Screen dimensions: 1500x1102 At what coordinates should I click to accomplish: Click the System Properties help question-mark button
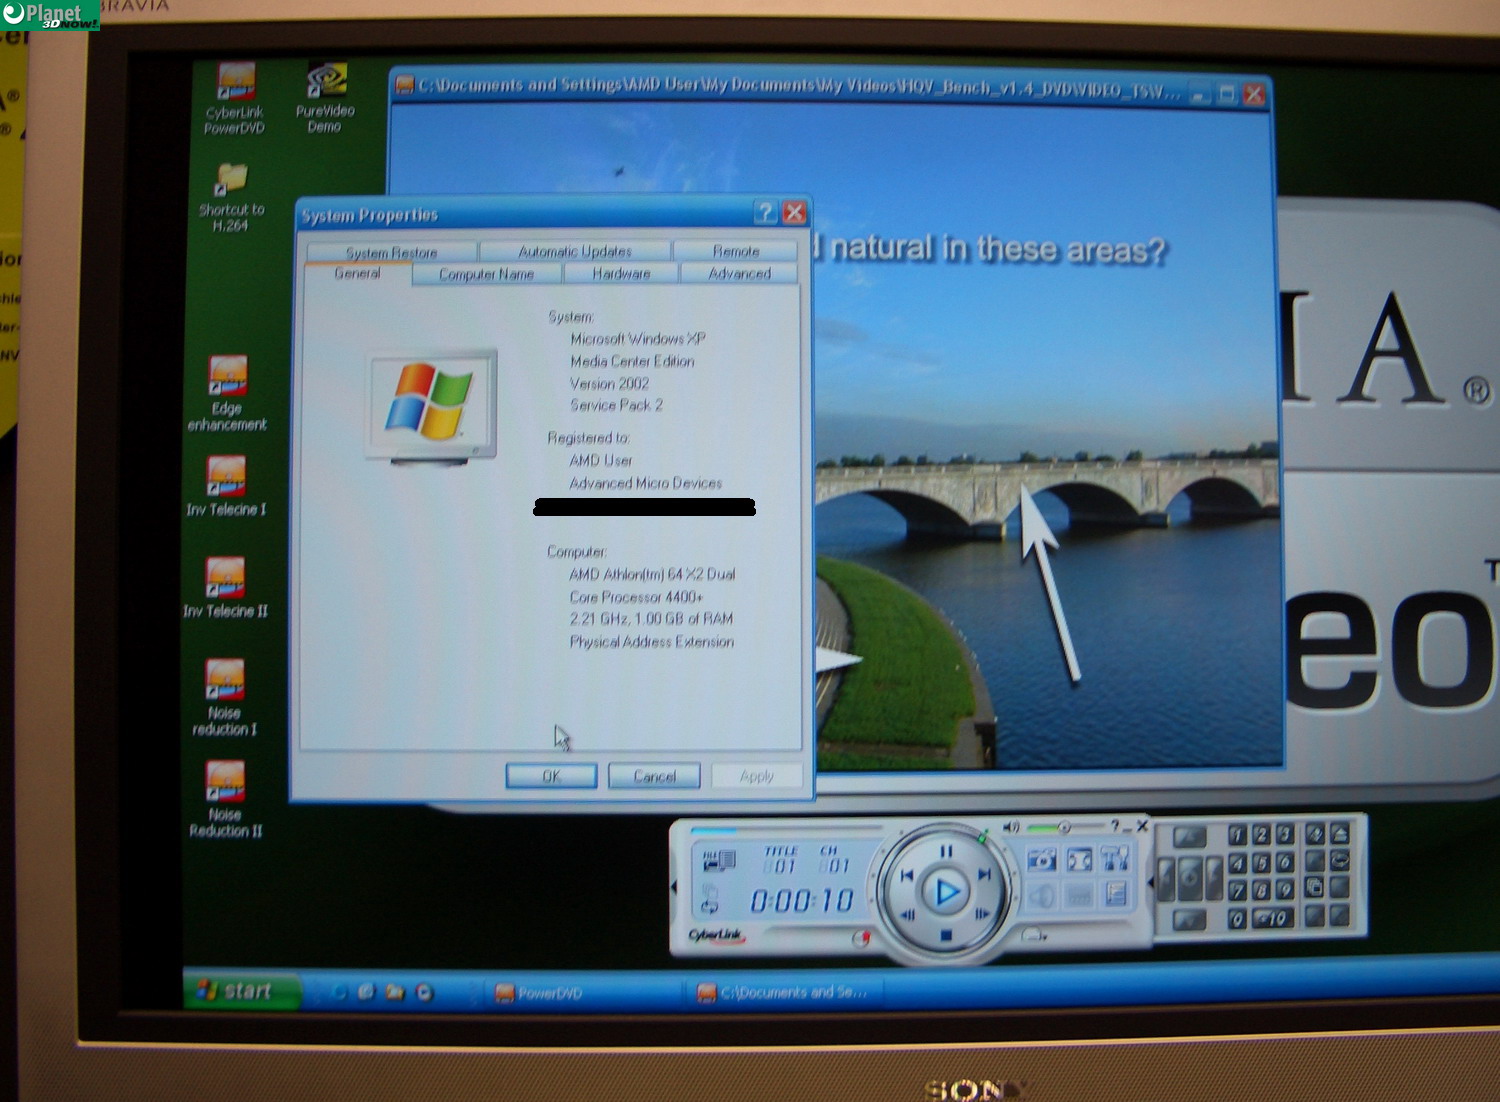766,212
